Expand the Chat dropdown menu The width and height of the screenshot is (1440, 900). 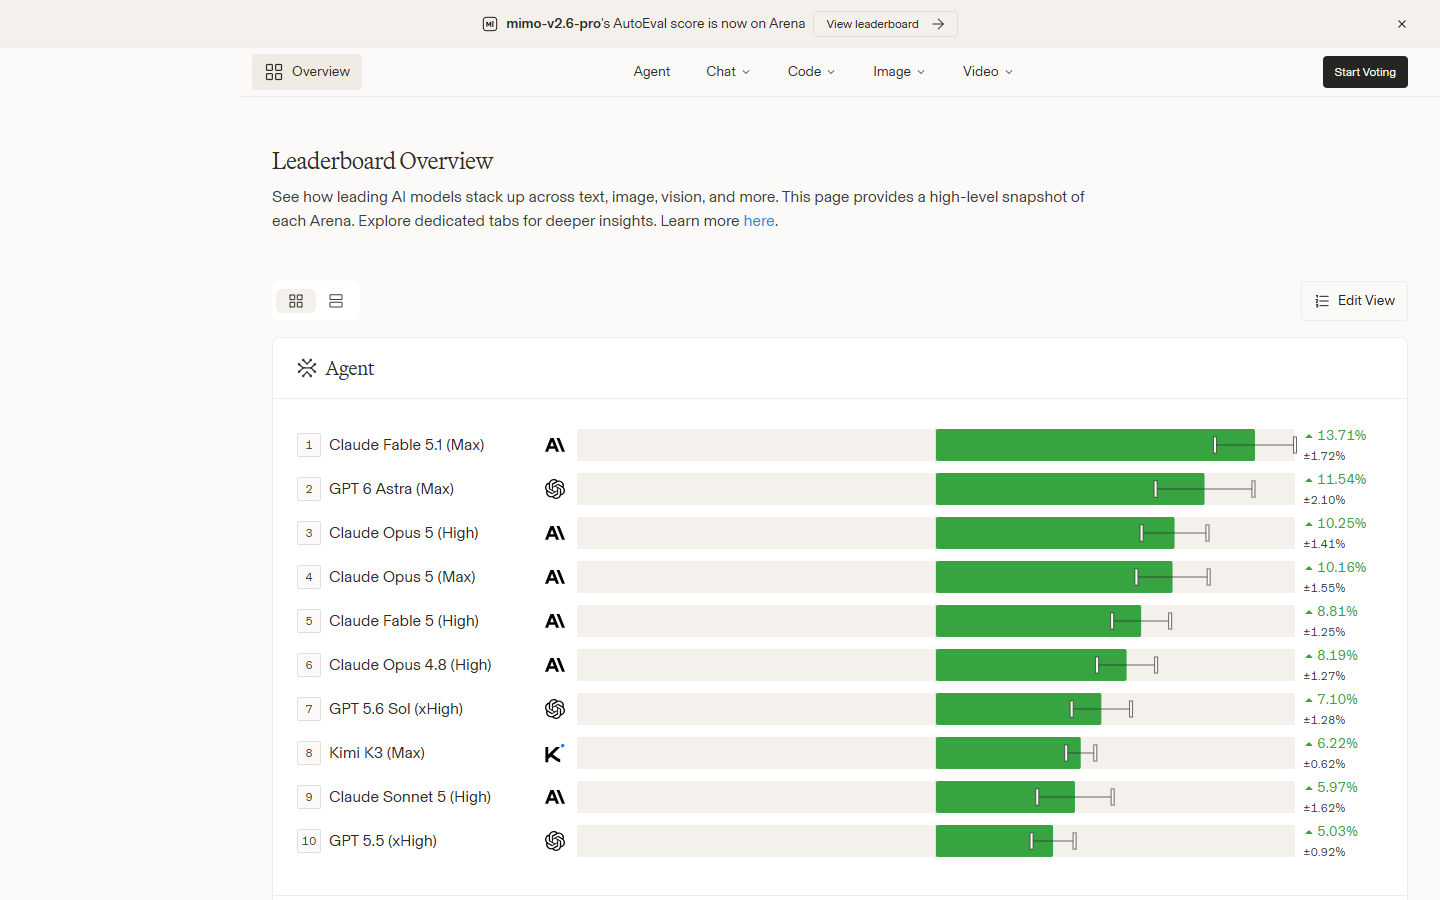click(728, 72)
